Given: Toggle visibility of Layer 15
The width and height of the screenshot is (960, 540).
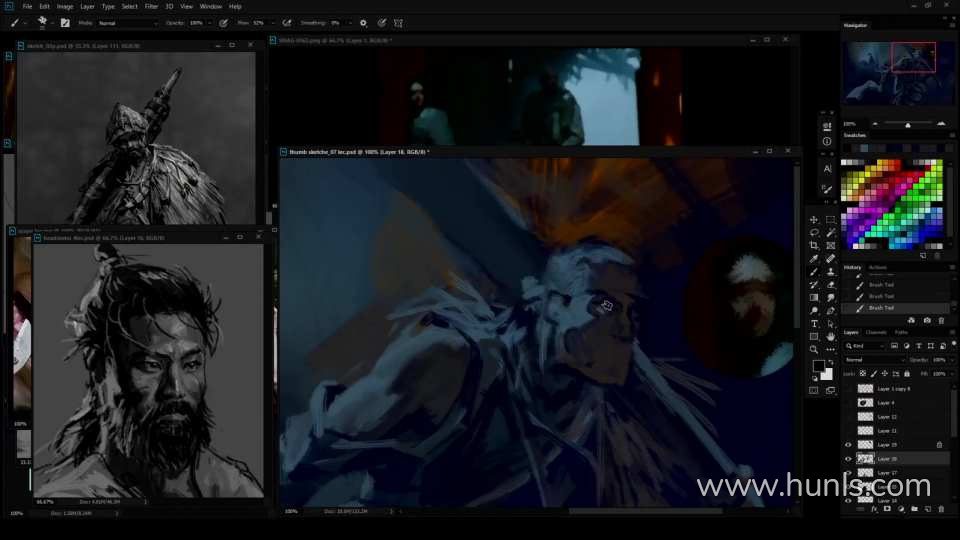Looking at the screenshot, I should (848, 445).
